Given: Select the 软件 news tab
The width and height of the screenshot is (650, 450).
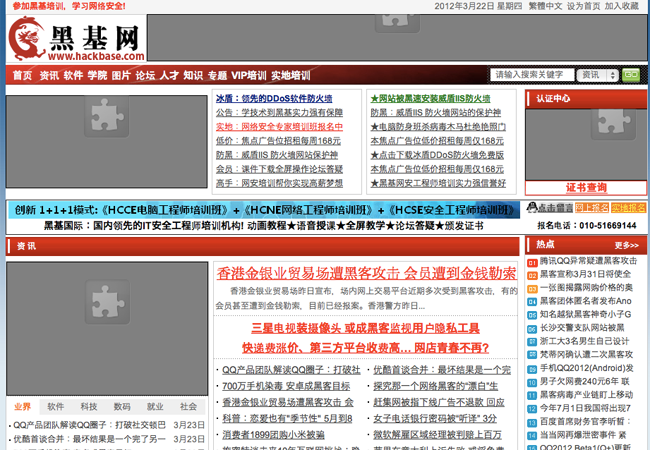Looking at the screenshot, I should point(56,407).
